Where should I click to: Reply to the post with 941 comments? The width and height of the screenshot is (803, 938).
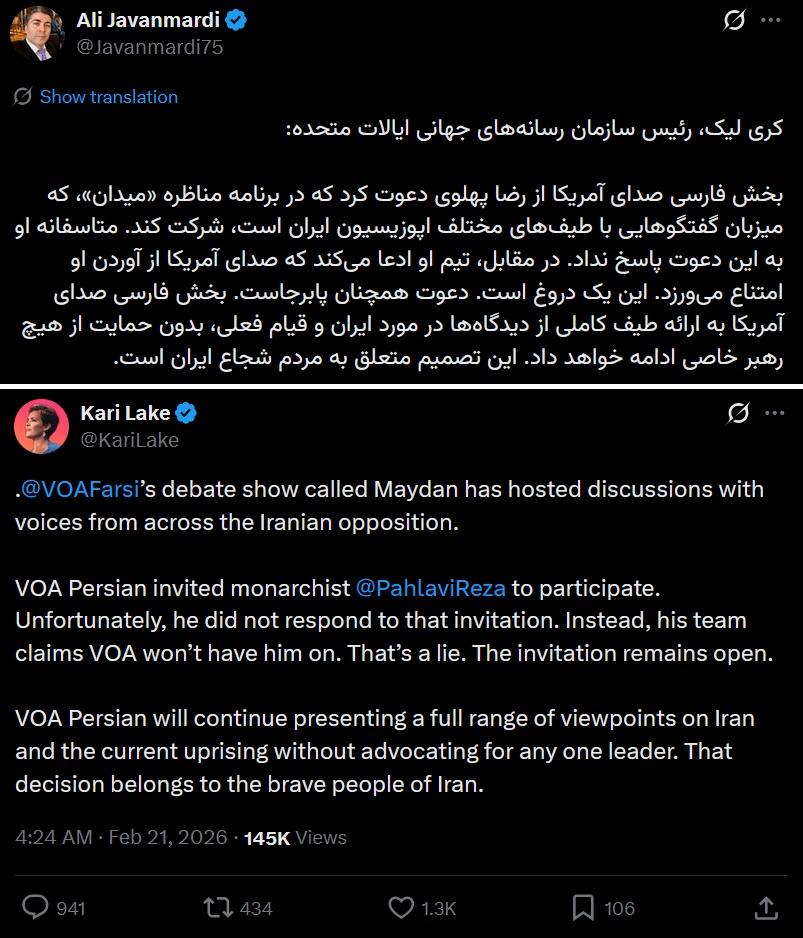[x=36, y=907]
